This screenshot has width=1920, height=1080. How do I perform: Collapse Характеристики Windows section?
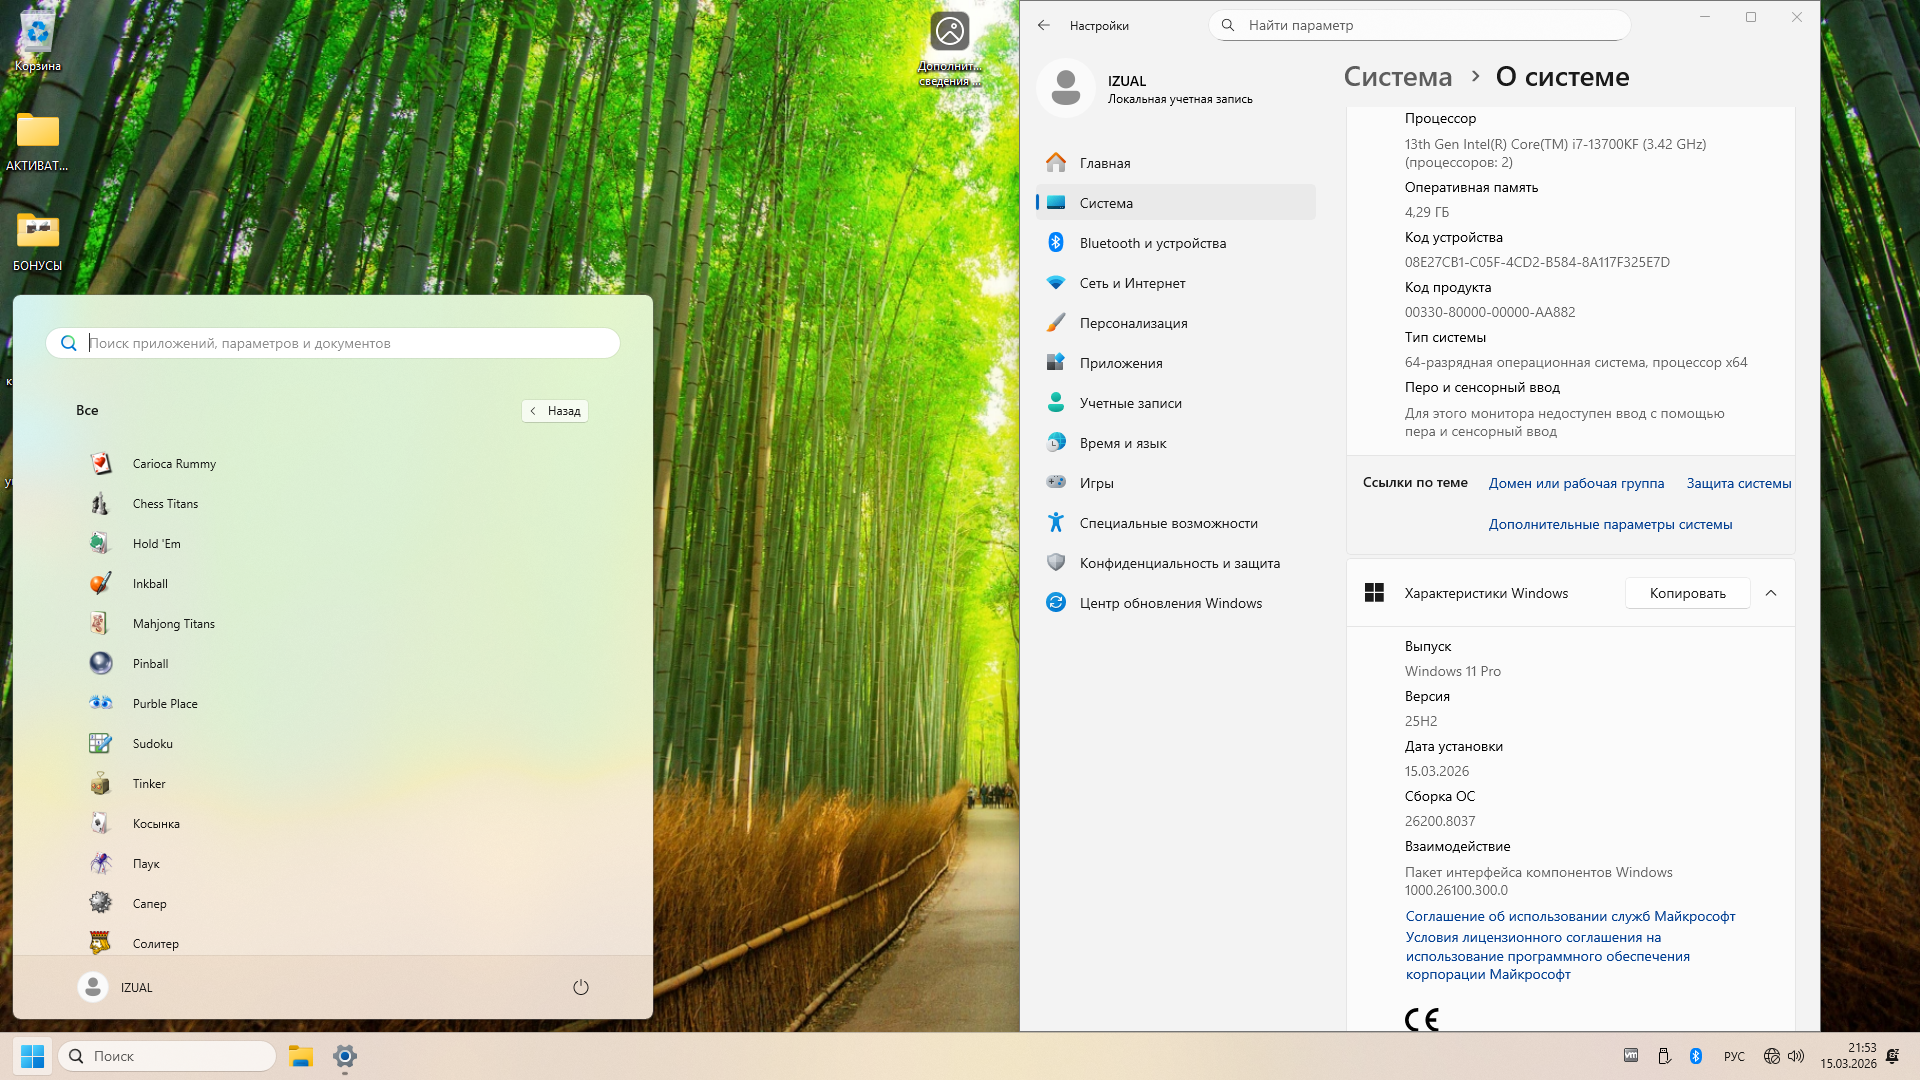point(1771,593)
